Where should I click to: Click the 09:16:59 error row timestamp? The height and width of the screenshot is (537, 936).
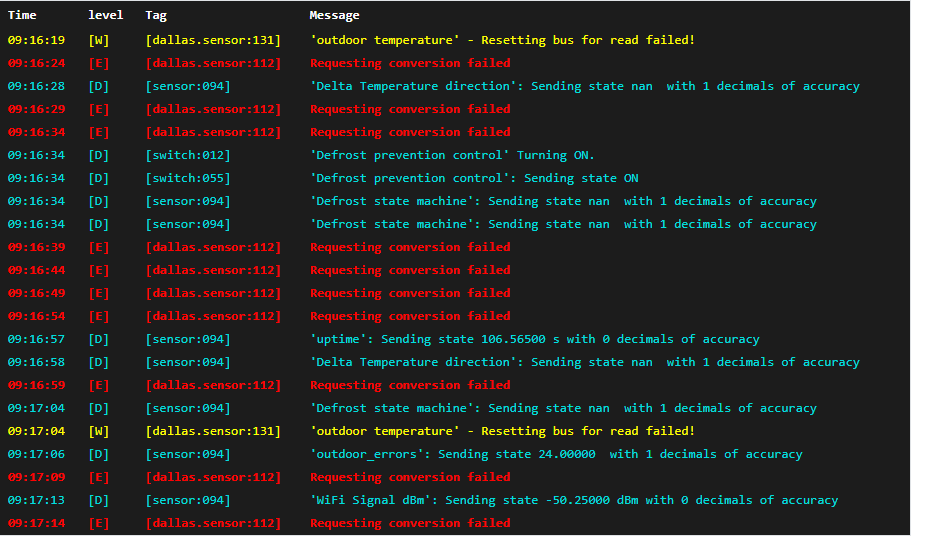[x=36, y=385]
